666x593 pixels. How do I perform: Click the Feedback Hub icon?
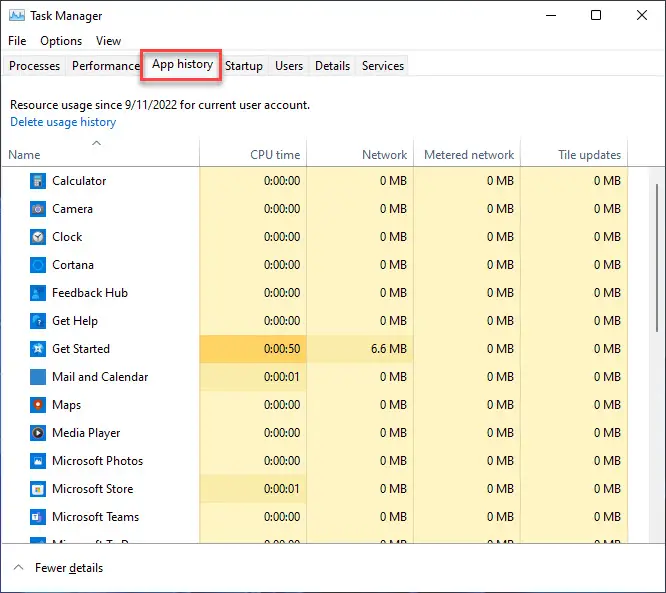click(38, 293)
